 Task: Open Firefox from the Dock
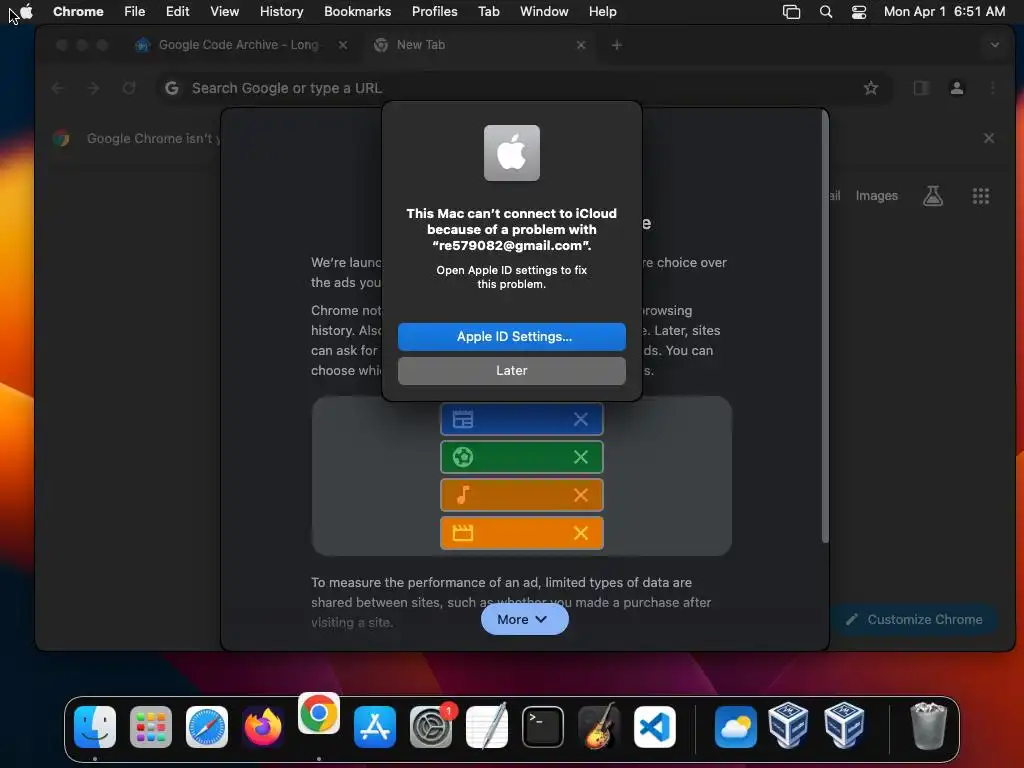[263, 727]
